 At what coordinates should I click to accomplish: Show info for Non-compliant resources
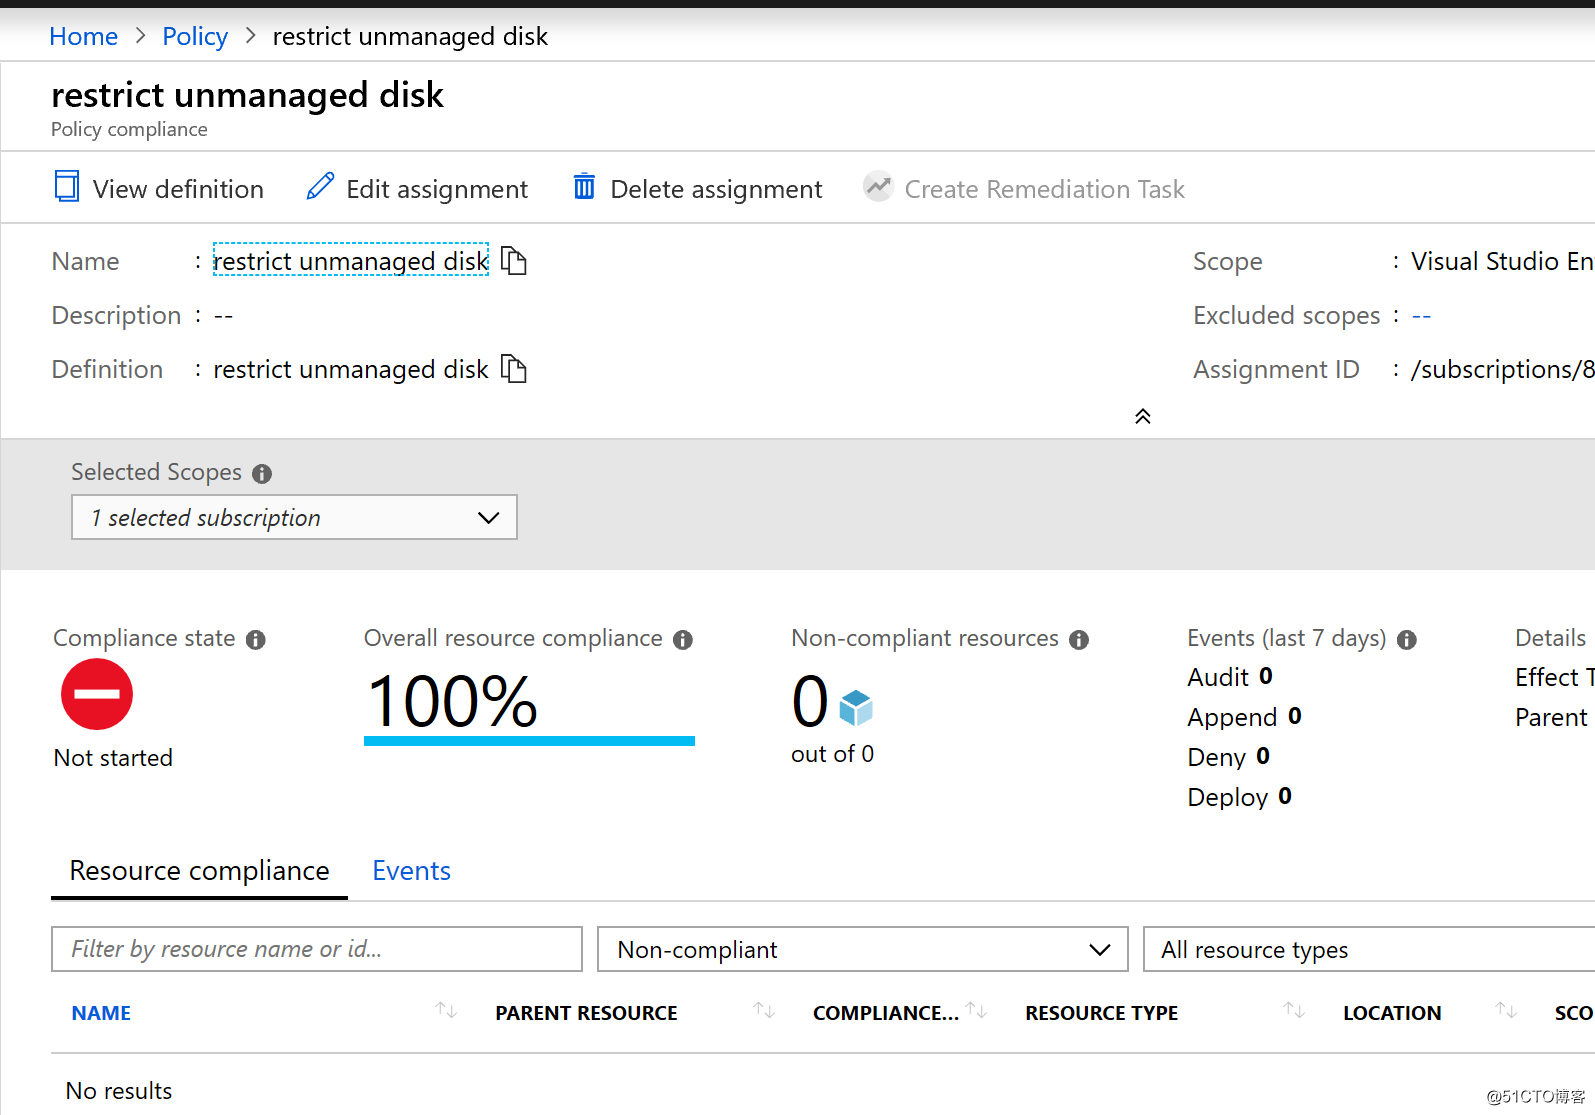[x=1079, y=639]
